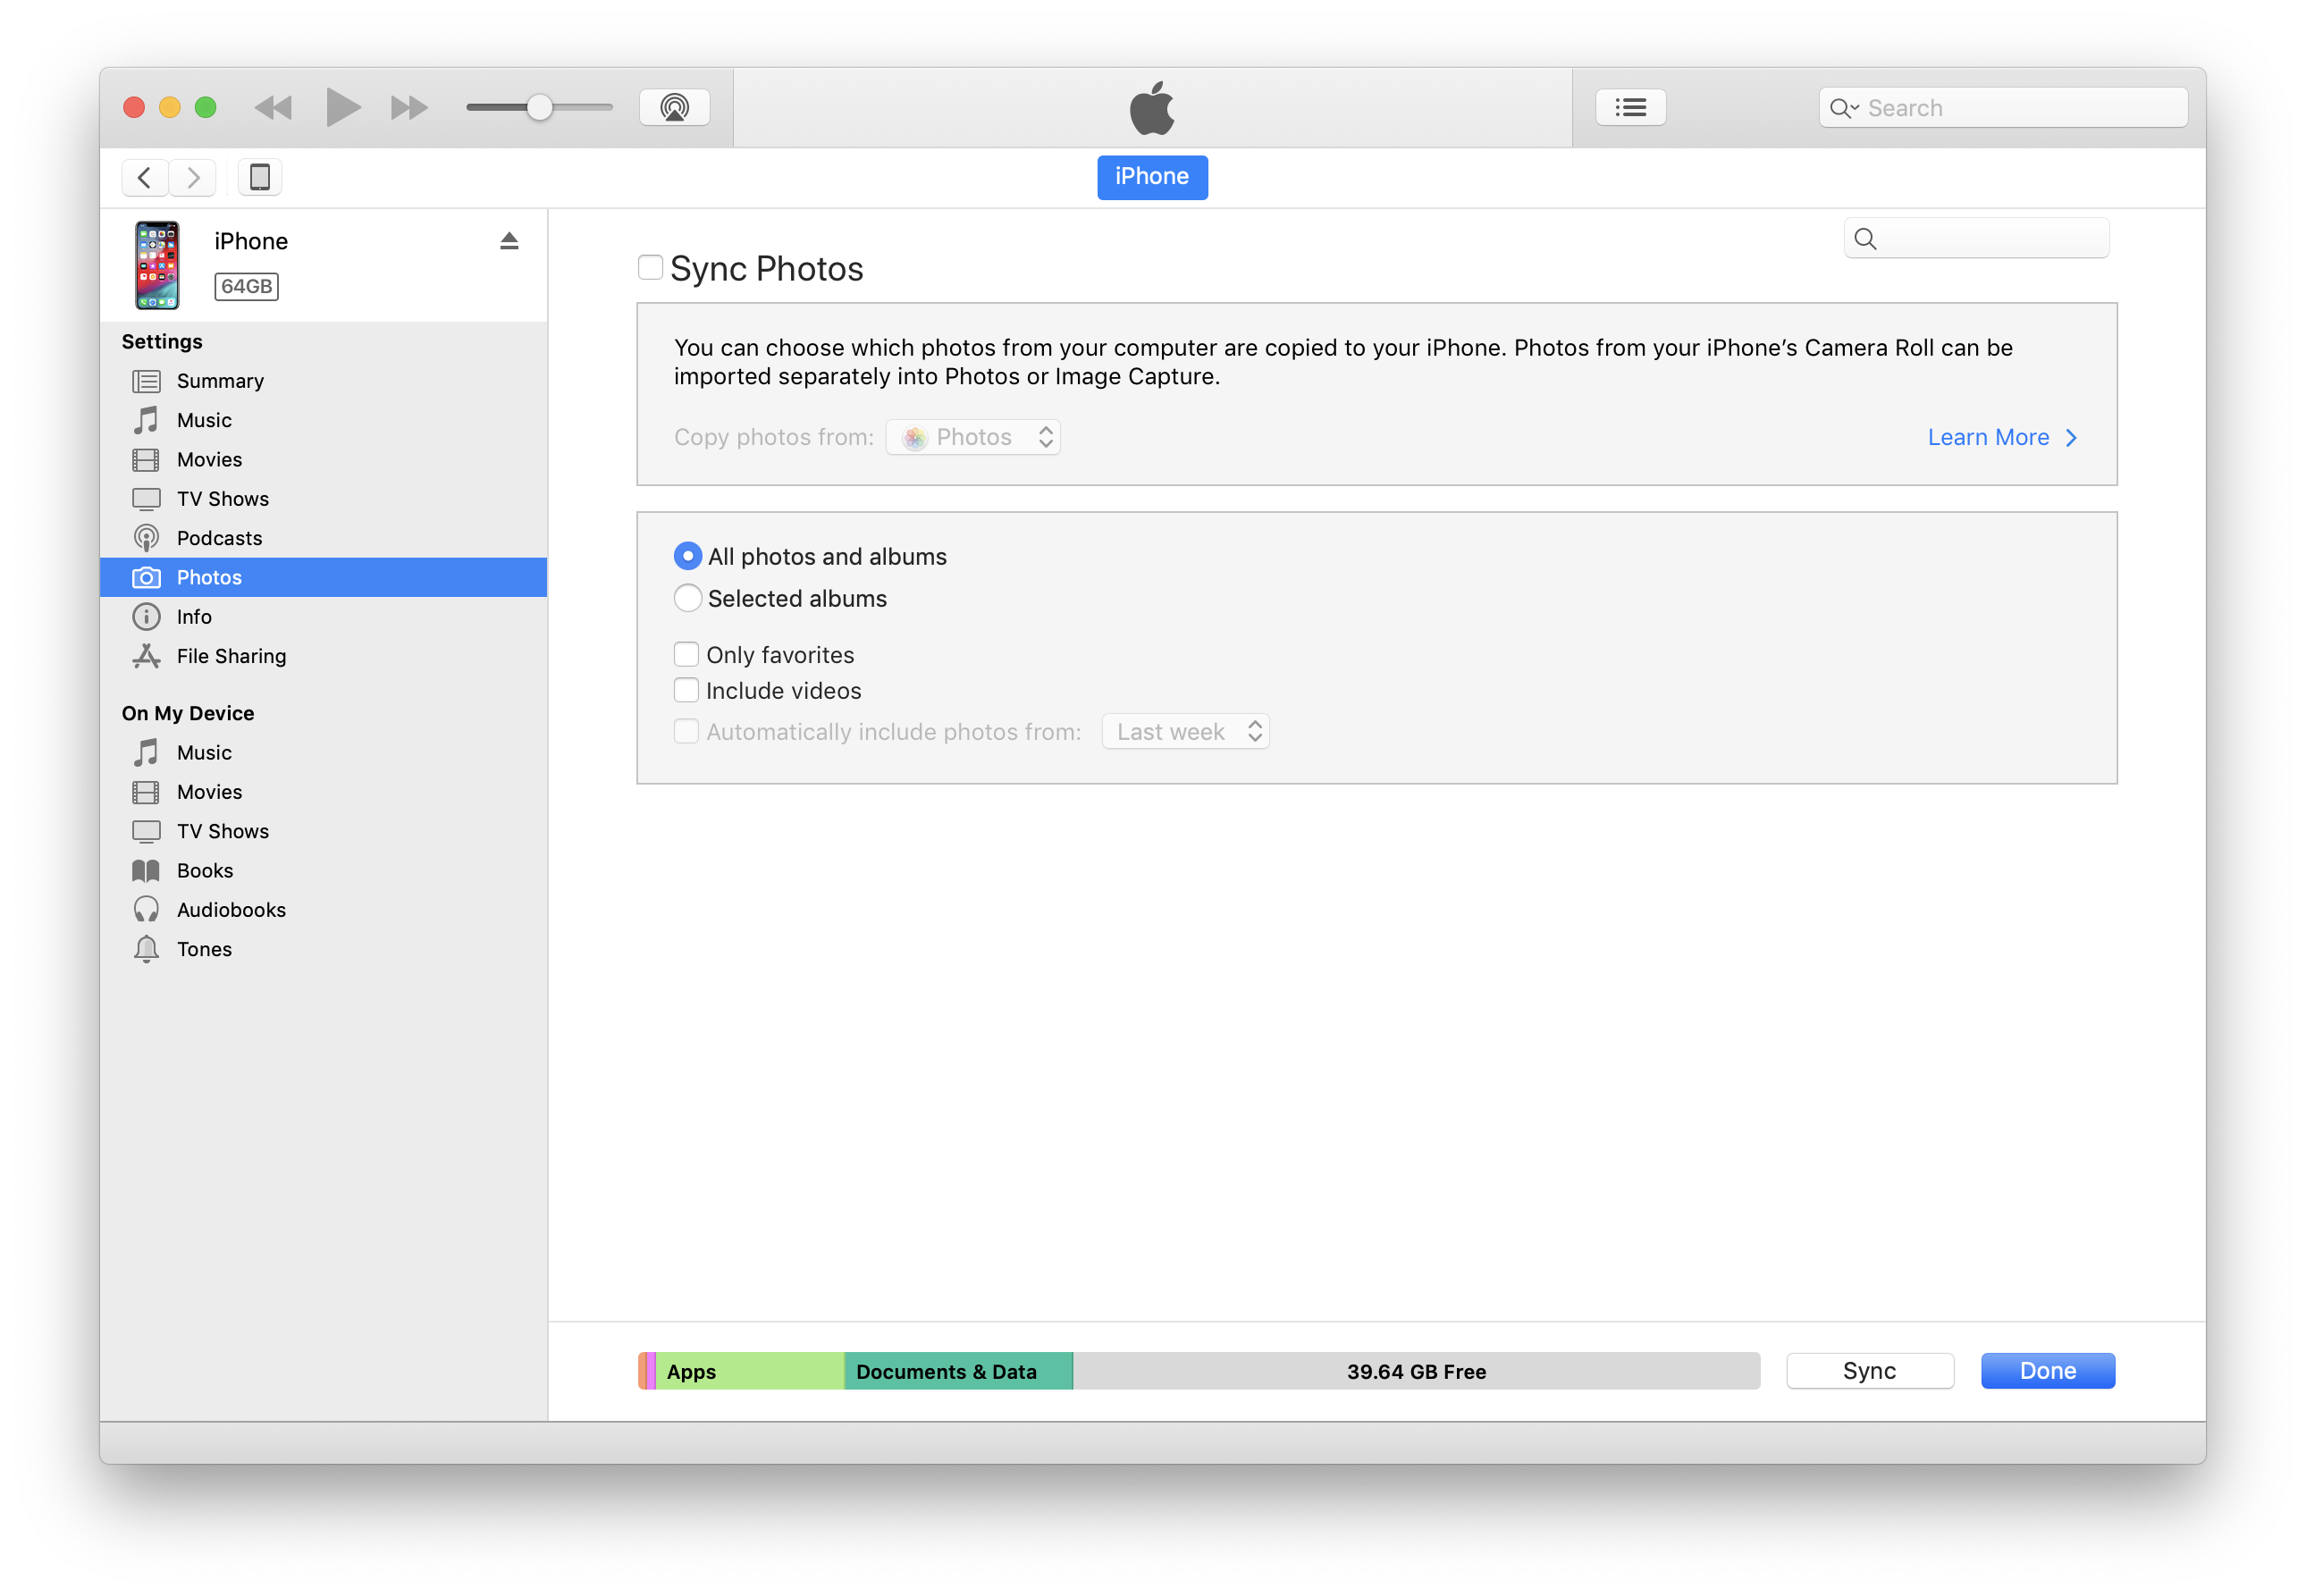This screenshot has width=2306, height=1596.
Task: Click the Apps storage segment
Action: pyautogui.click(x=750, y=1371)
